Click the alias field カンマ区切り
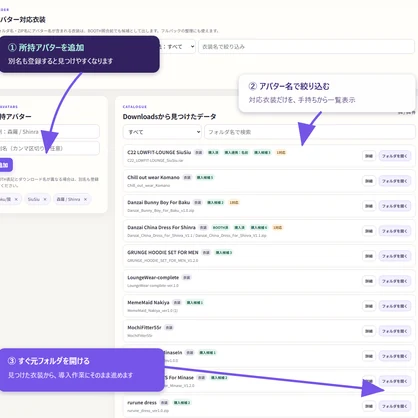Screen dimensions: 418x418 pos(49,148)
